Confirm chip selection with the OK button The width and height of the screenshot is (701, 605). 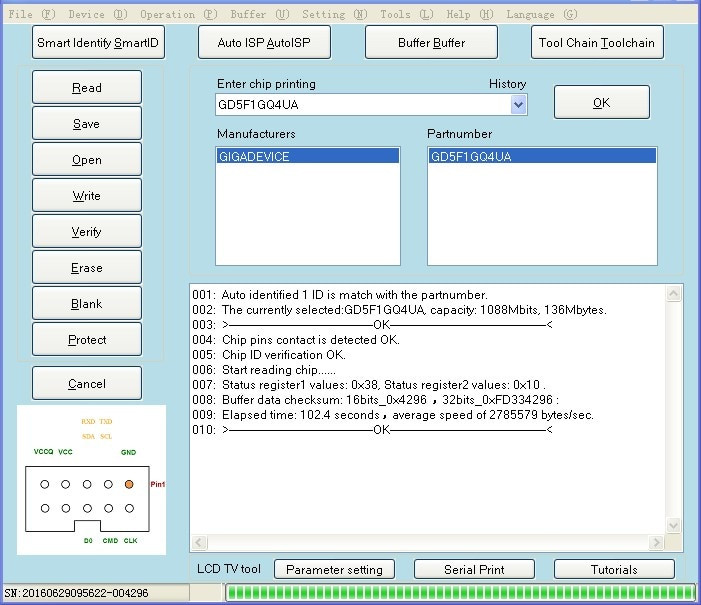602,102
